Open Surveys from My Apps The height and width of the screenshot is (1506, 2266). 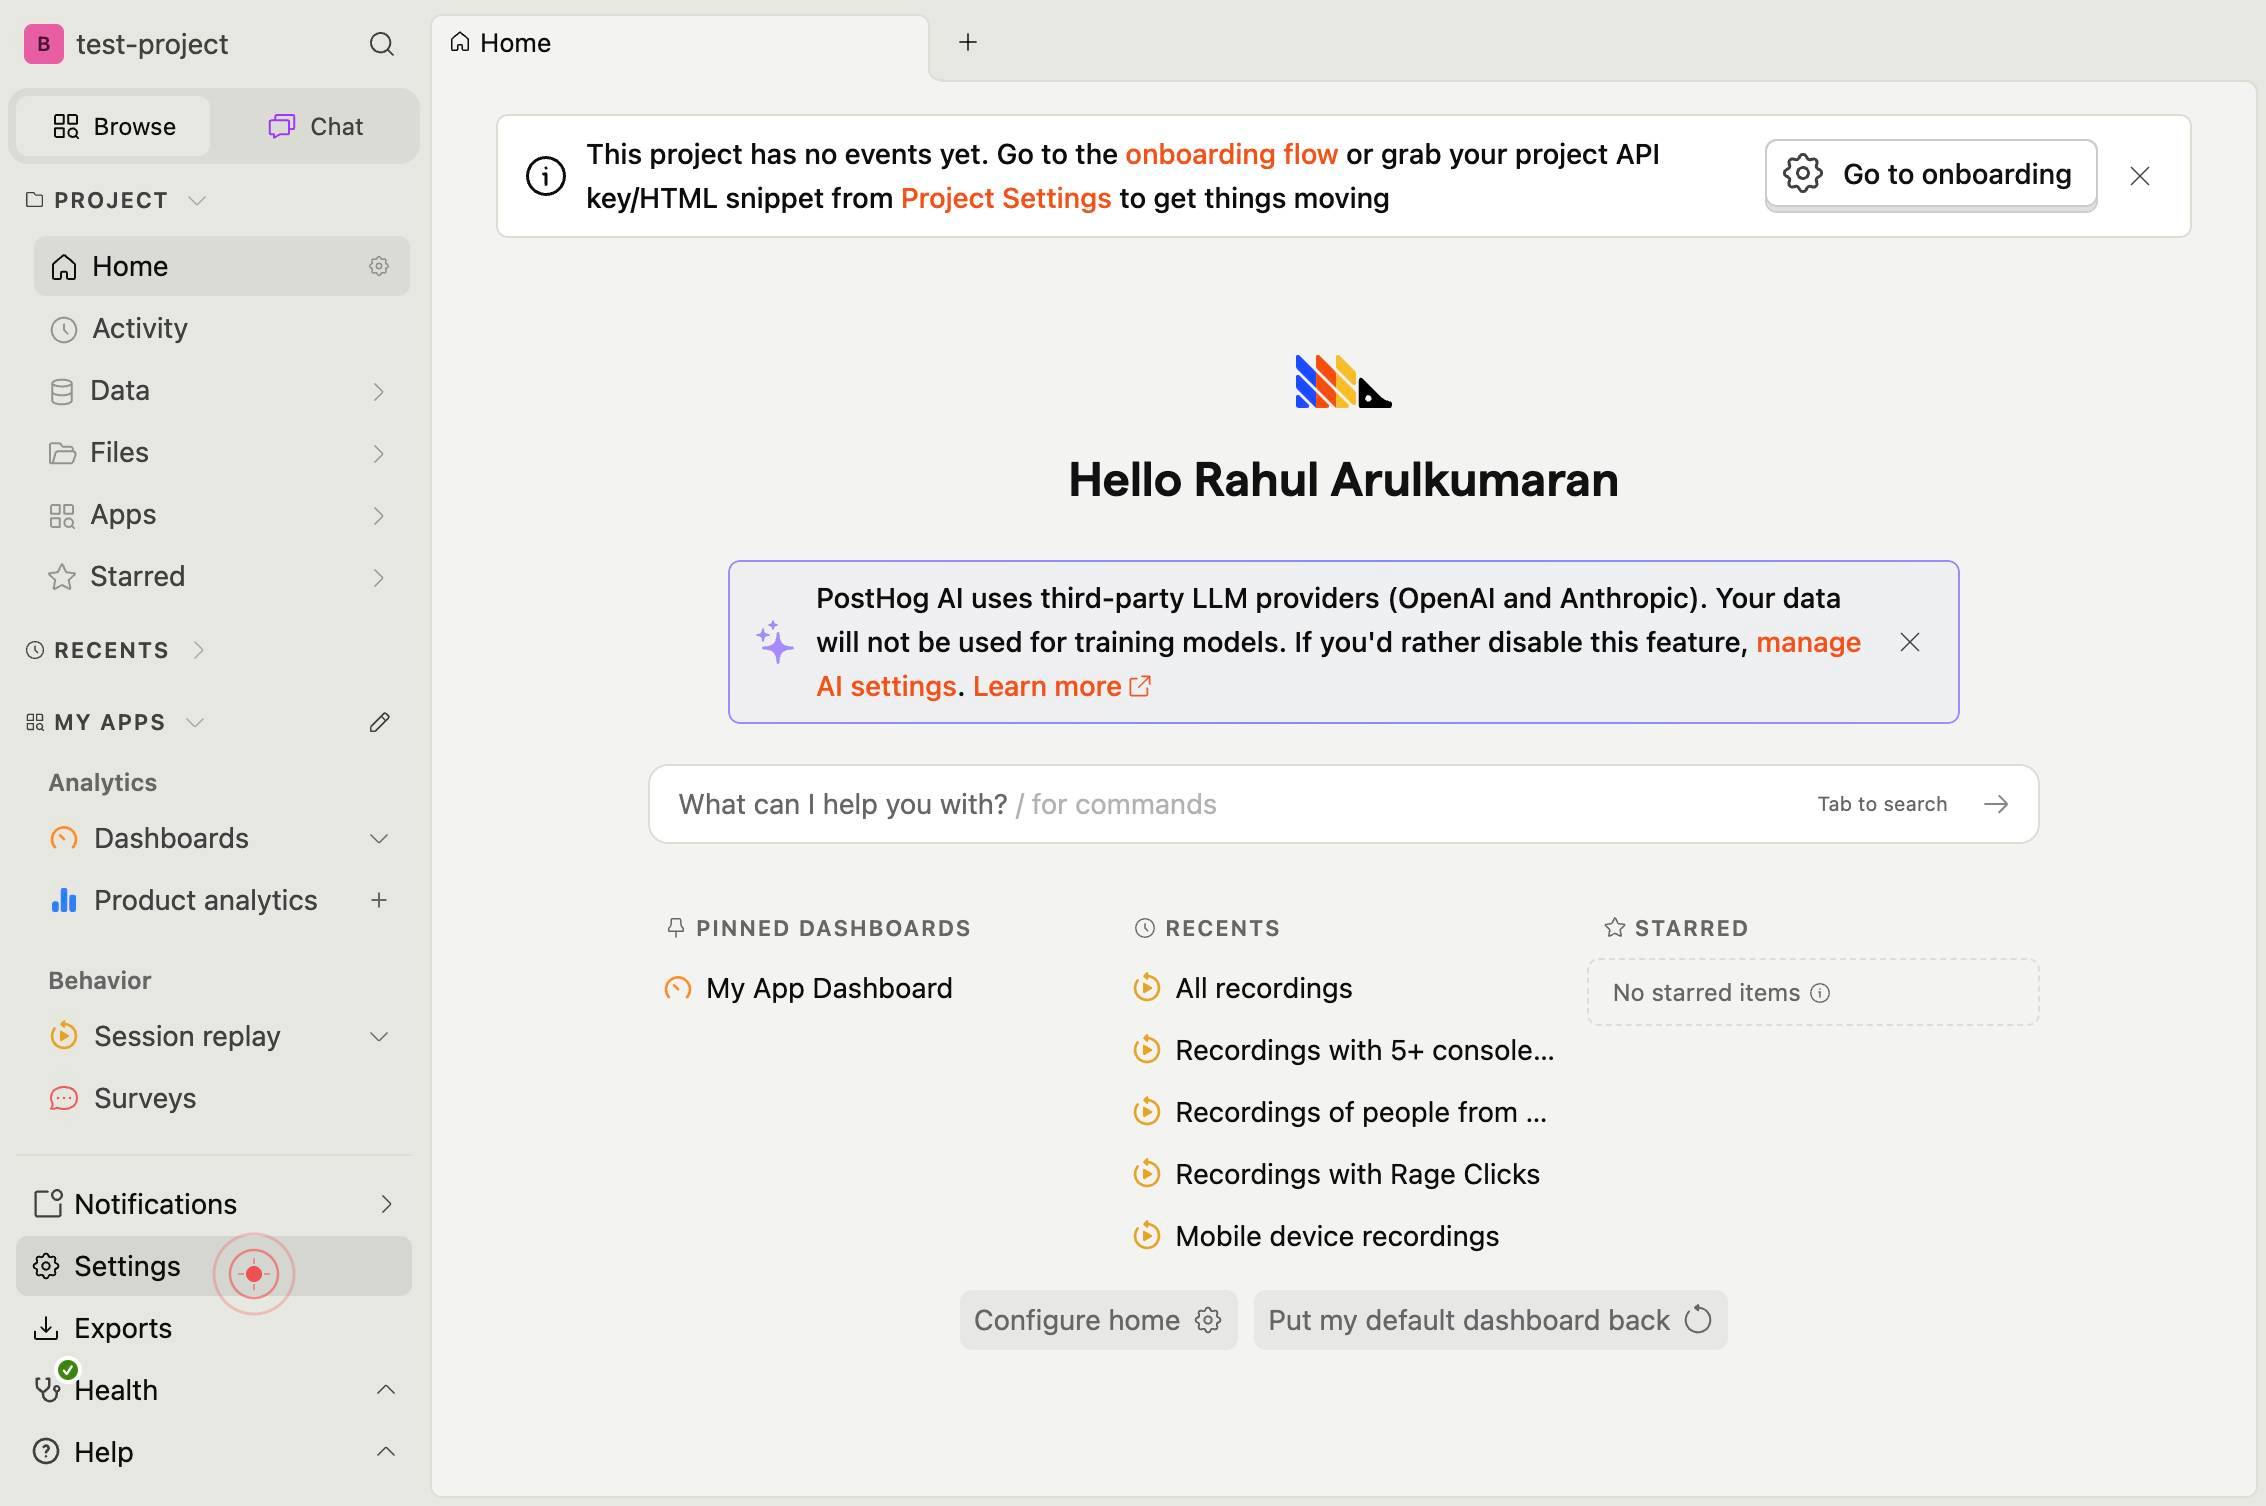click(x=222, y=1098)
